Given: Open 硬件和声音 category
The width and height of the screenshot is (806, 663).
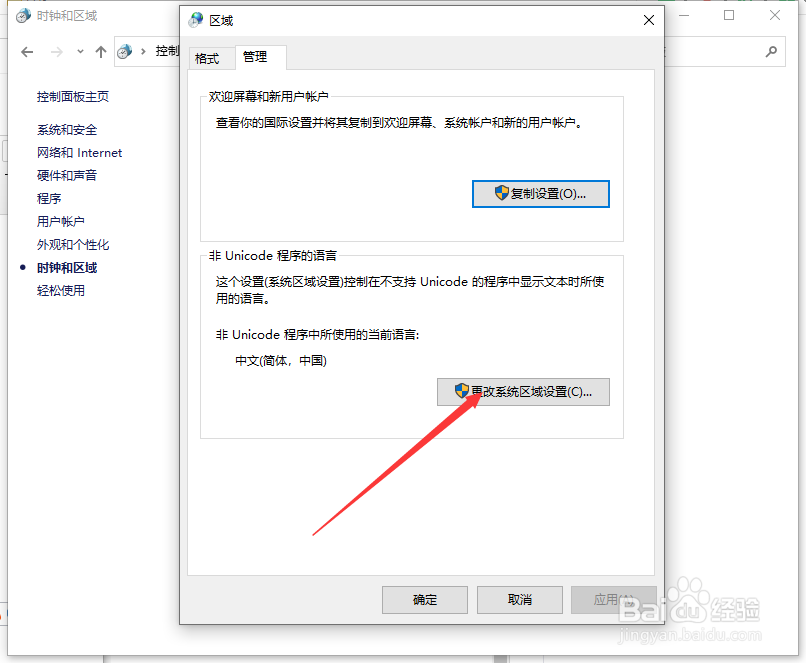Looking at the screenshot, I should click(x=67, y=176).
